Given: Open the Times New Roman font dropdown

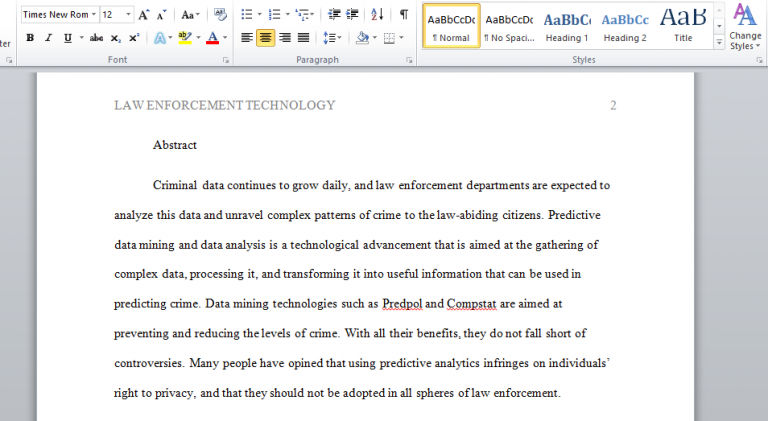Looking at the screenshot, I should 94,15.
